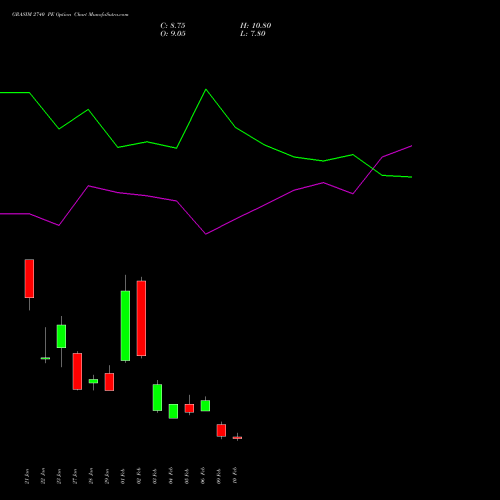Screen dimensions: 500x500
Task: Click the green indicator line peak
Action: point(206,89)
